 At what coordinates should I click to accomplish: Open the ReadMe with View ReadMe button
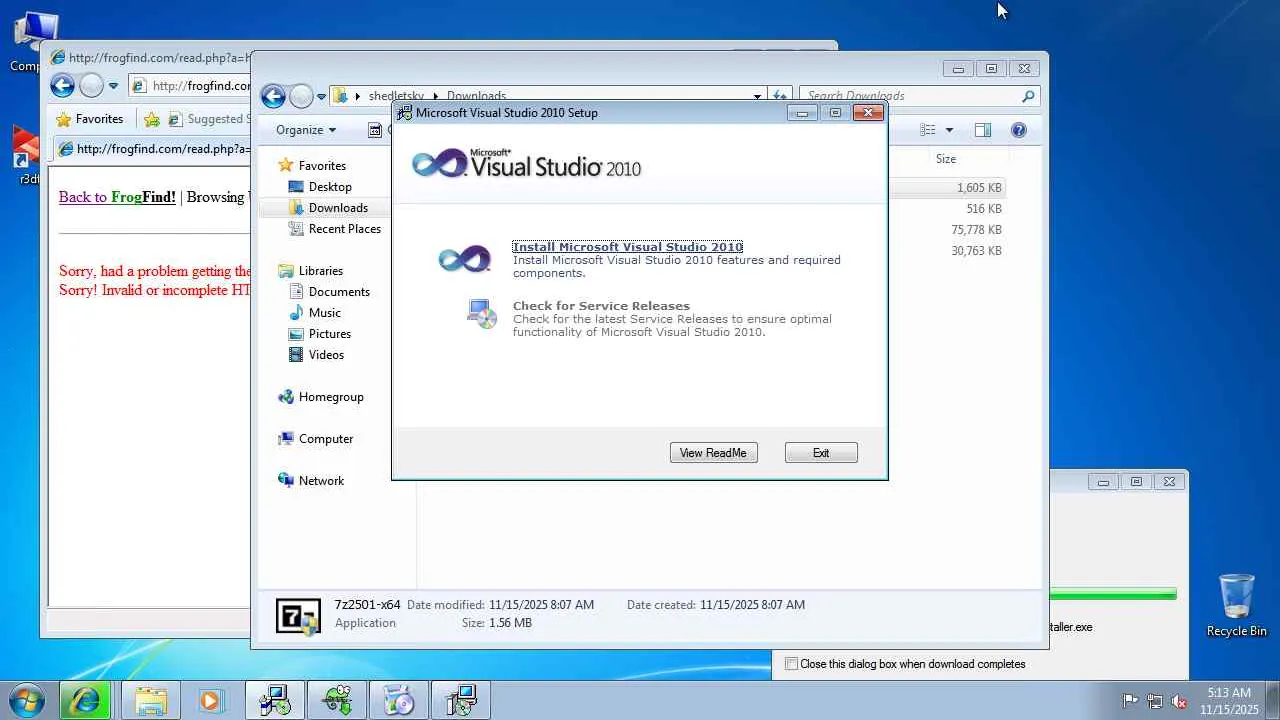[x=713, y=453]
